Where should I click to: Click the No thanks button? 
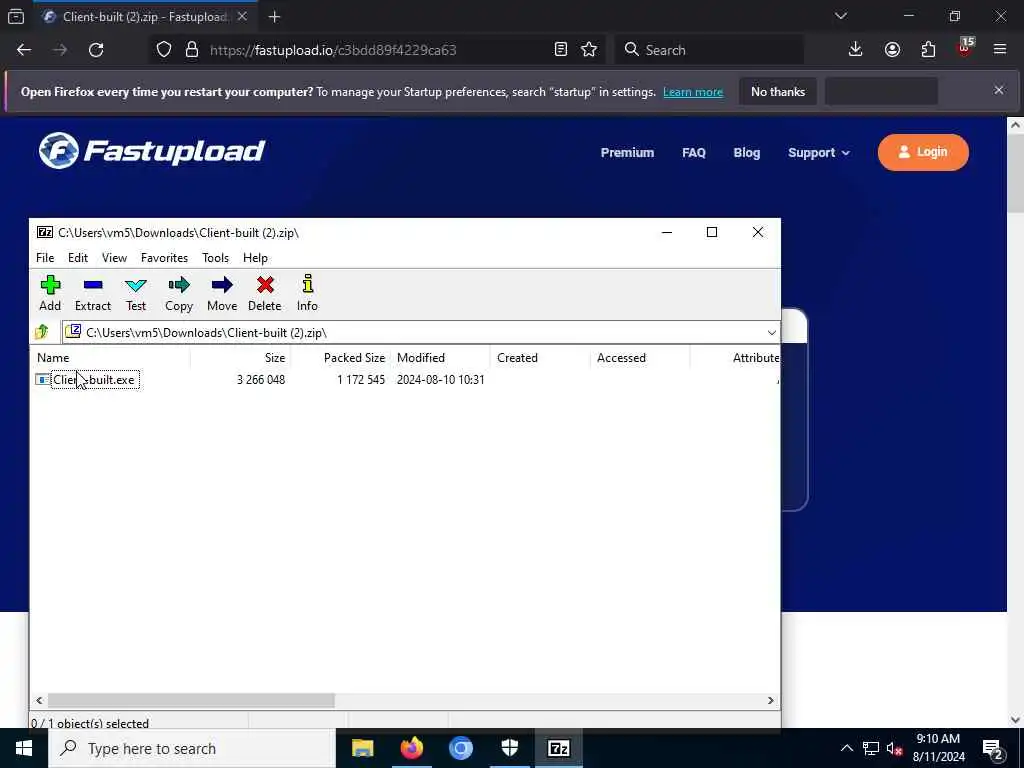click(778, 92)
